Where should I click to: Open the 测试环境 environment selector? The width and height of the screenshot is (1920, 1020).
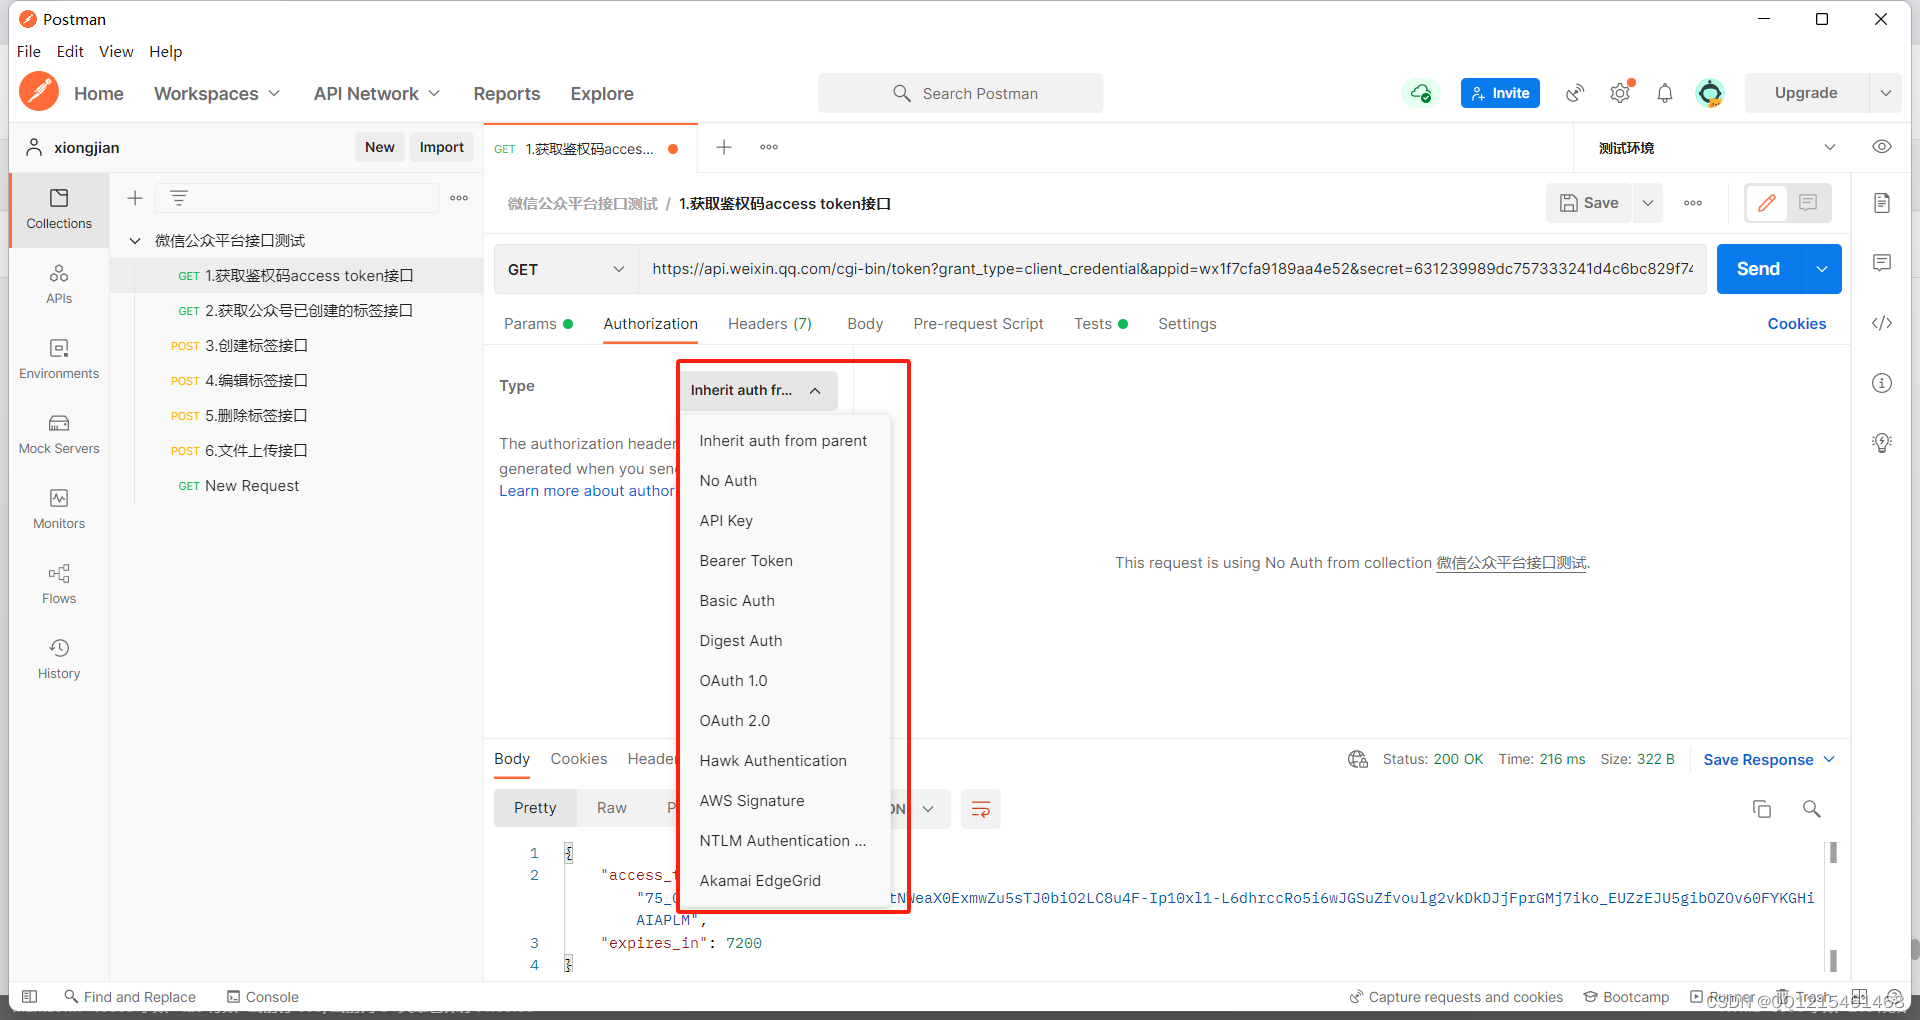point(1716,147)
